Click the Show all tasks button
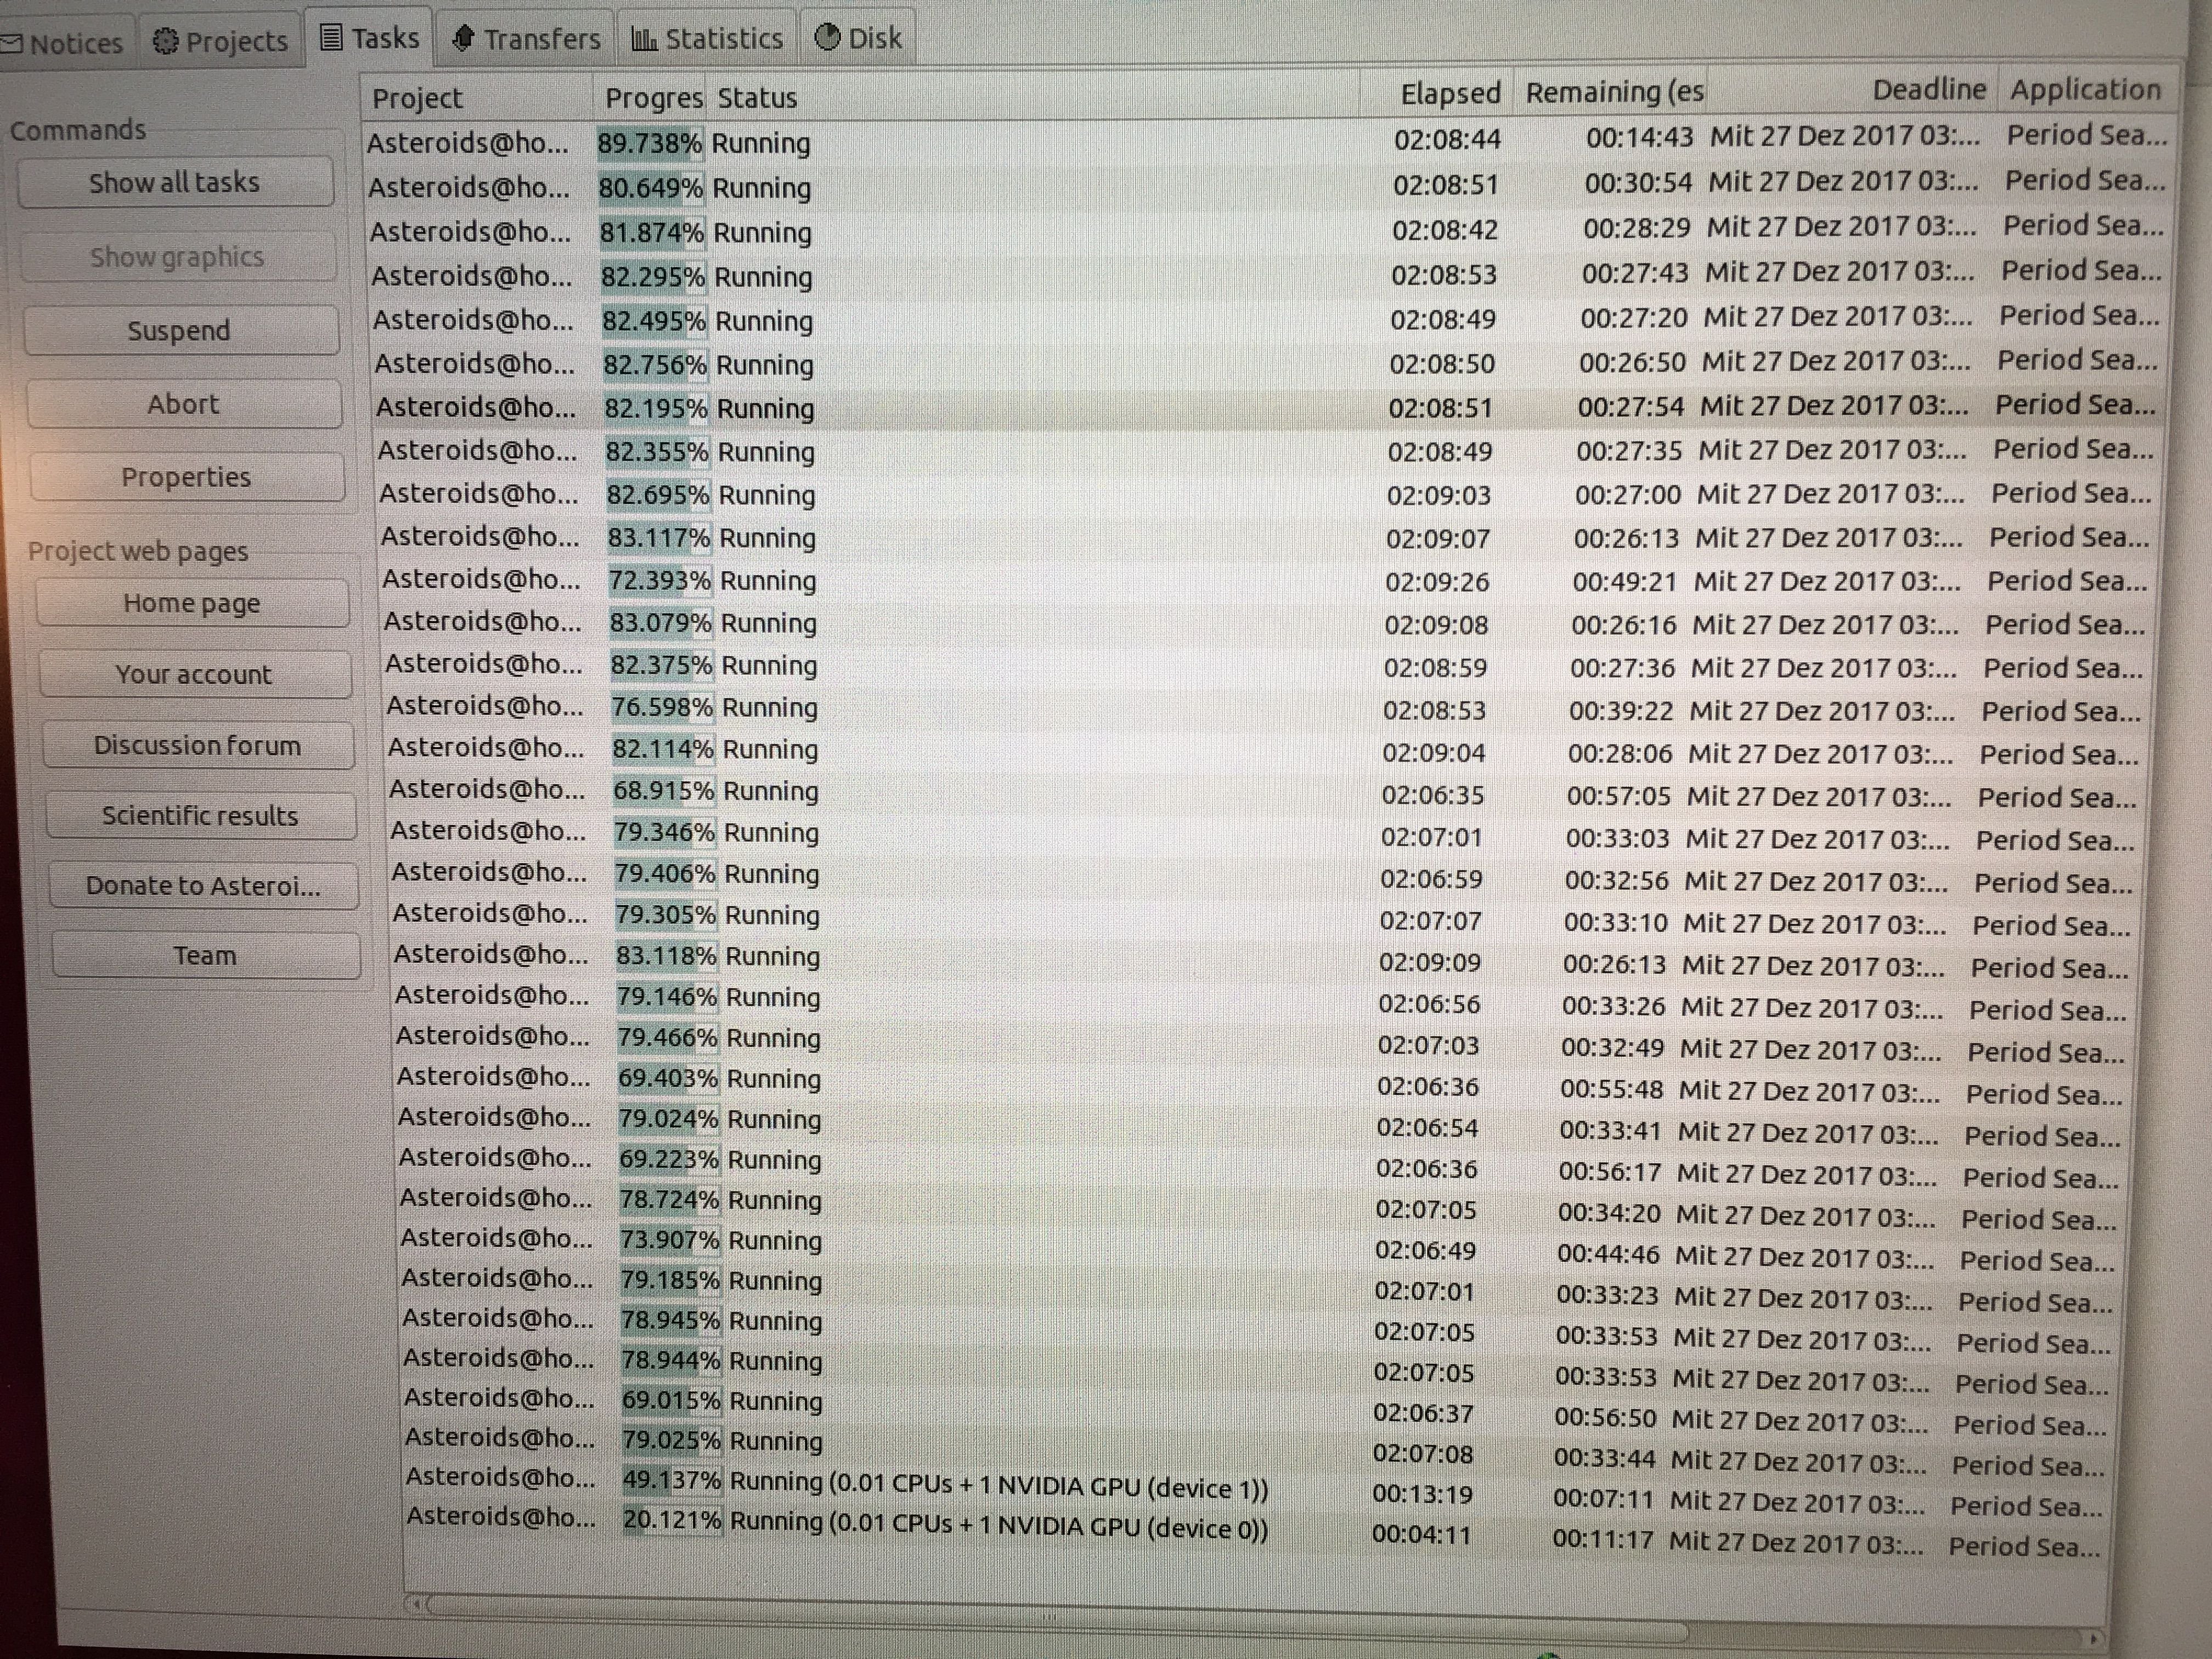The width and height of the screenshot is (2212, 1659). point(175,182)
